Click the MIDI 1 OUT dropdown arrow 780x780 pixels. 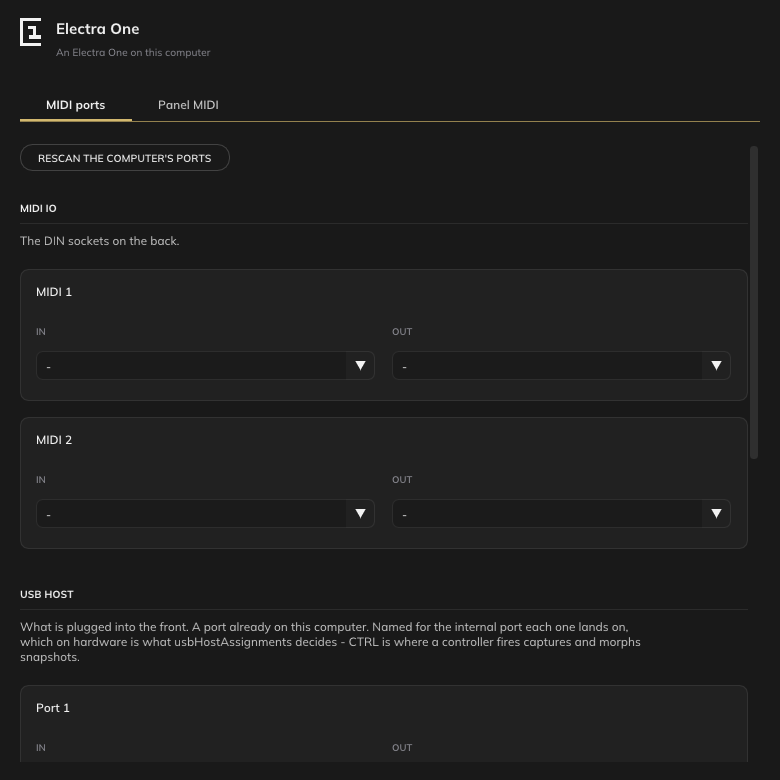tap(716, 366)
